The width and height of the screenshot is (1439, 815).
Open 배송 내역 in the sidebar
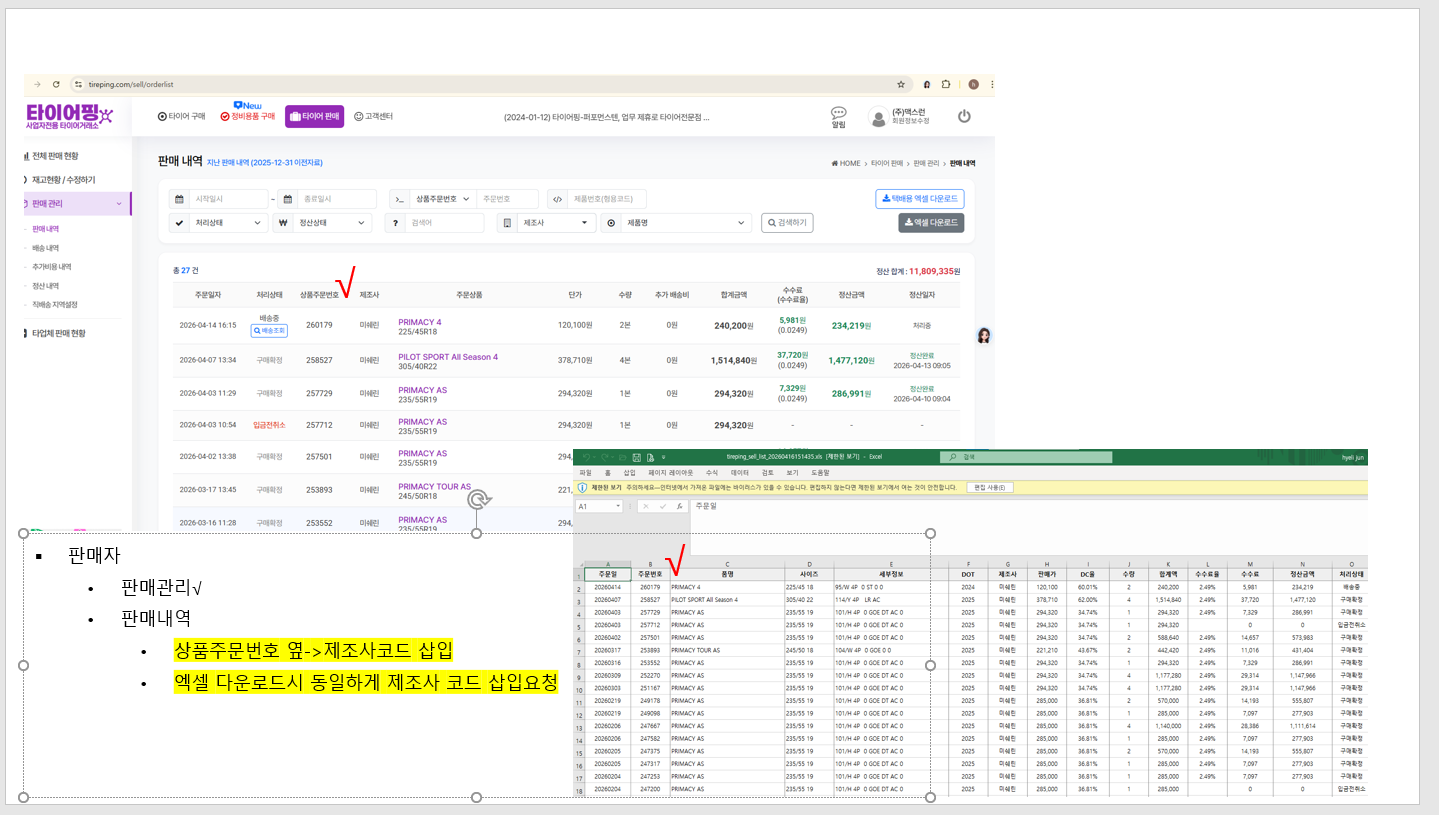click(45, 248)
